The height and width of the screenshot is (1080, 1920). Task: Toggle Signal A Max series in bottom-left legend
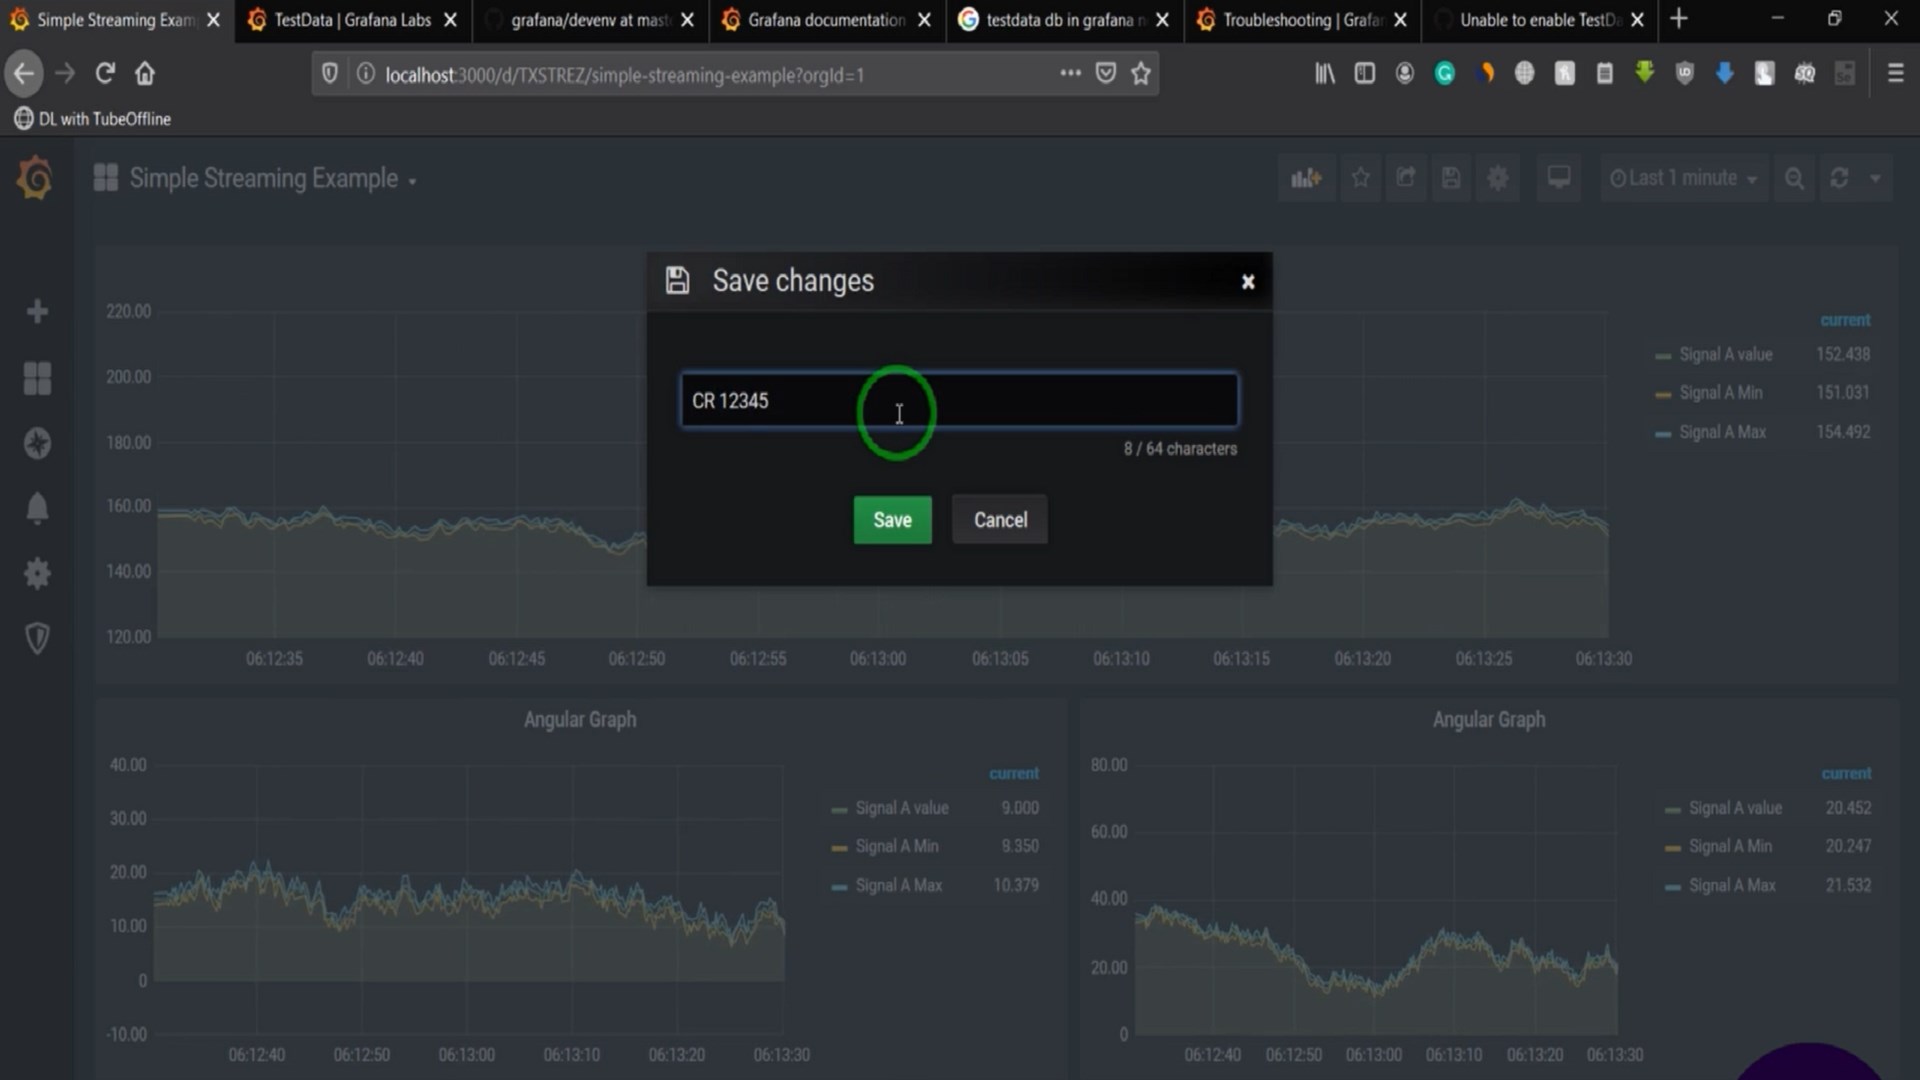[898, 885]
